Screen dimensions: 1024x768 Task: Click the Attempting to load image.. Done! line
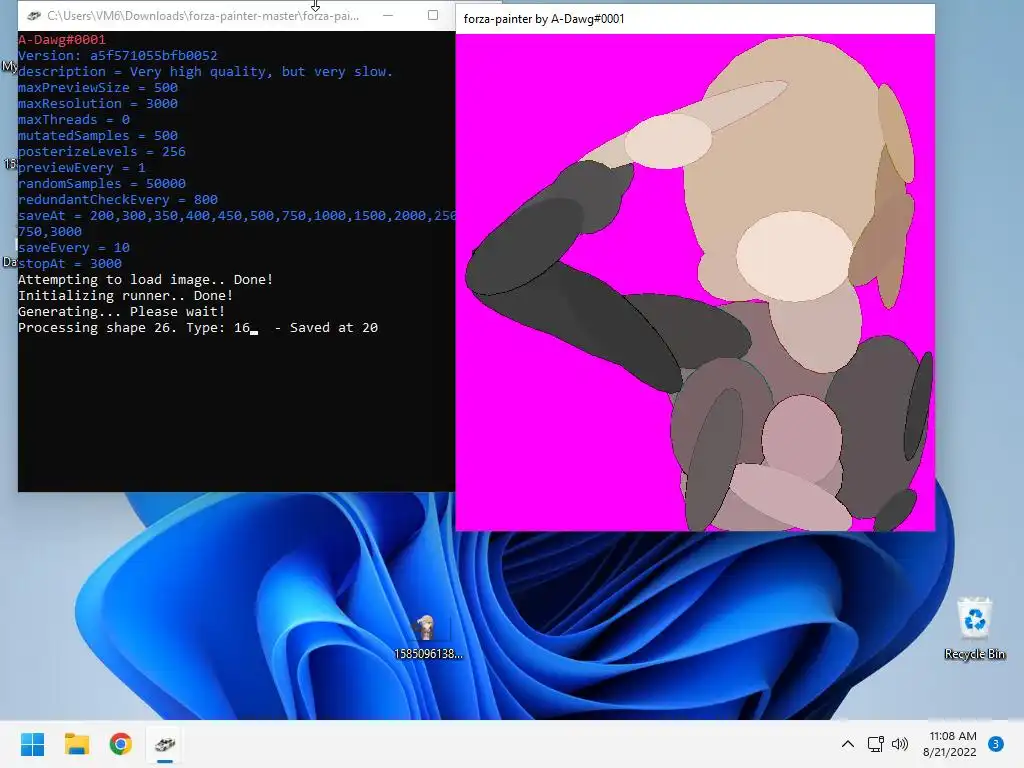pyautogui.click(x=145, y=280)
